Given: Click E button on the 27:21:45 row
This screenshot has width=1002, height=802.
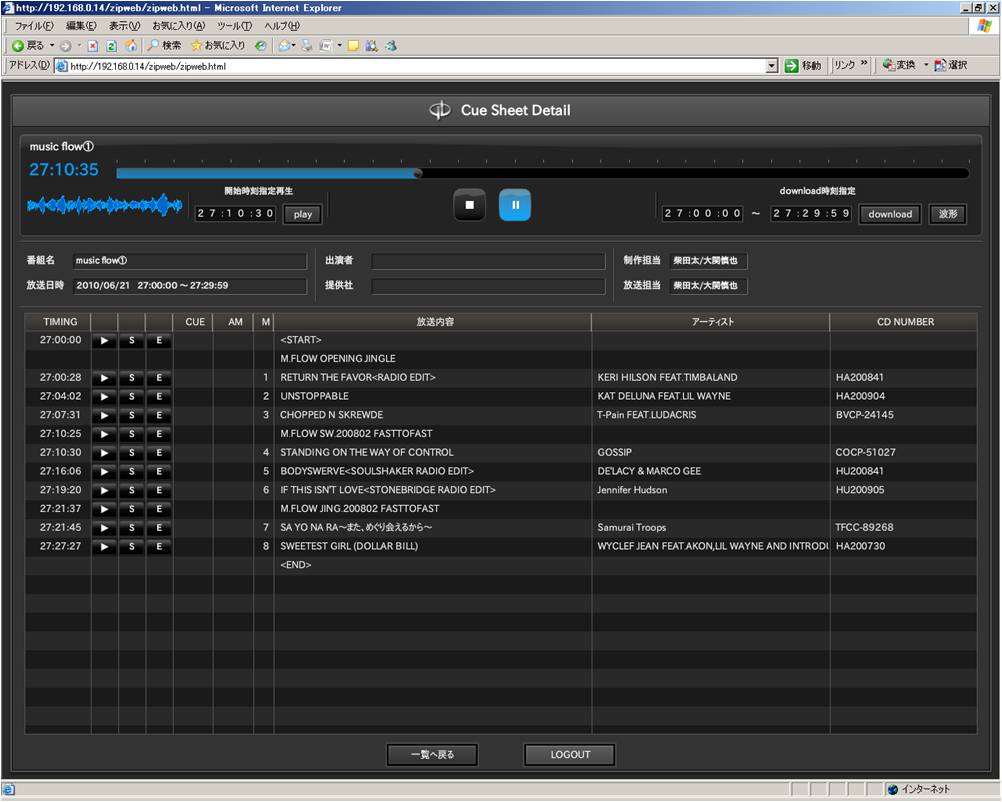Looking at the screenshot, I should click(159, 528).
